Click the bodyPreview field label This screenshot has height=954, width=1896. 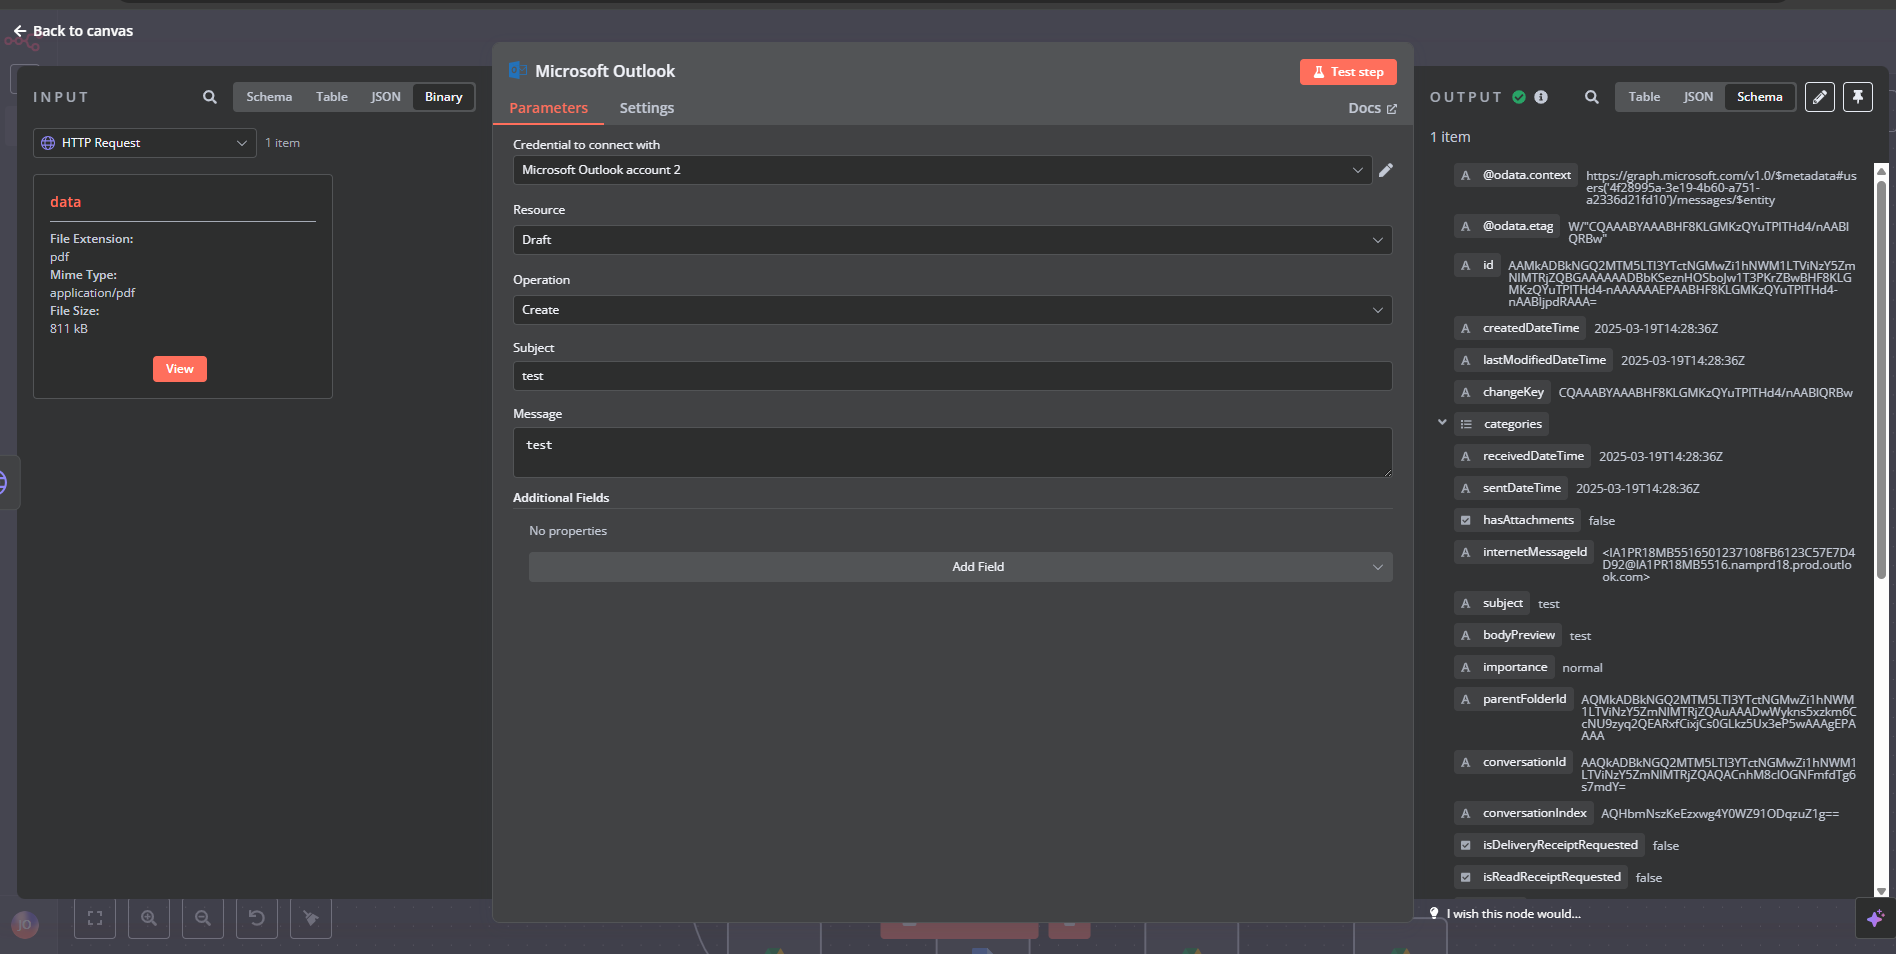click(x=1518, y=635)
